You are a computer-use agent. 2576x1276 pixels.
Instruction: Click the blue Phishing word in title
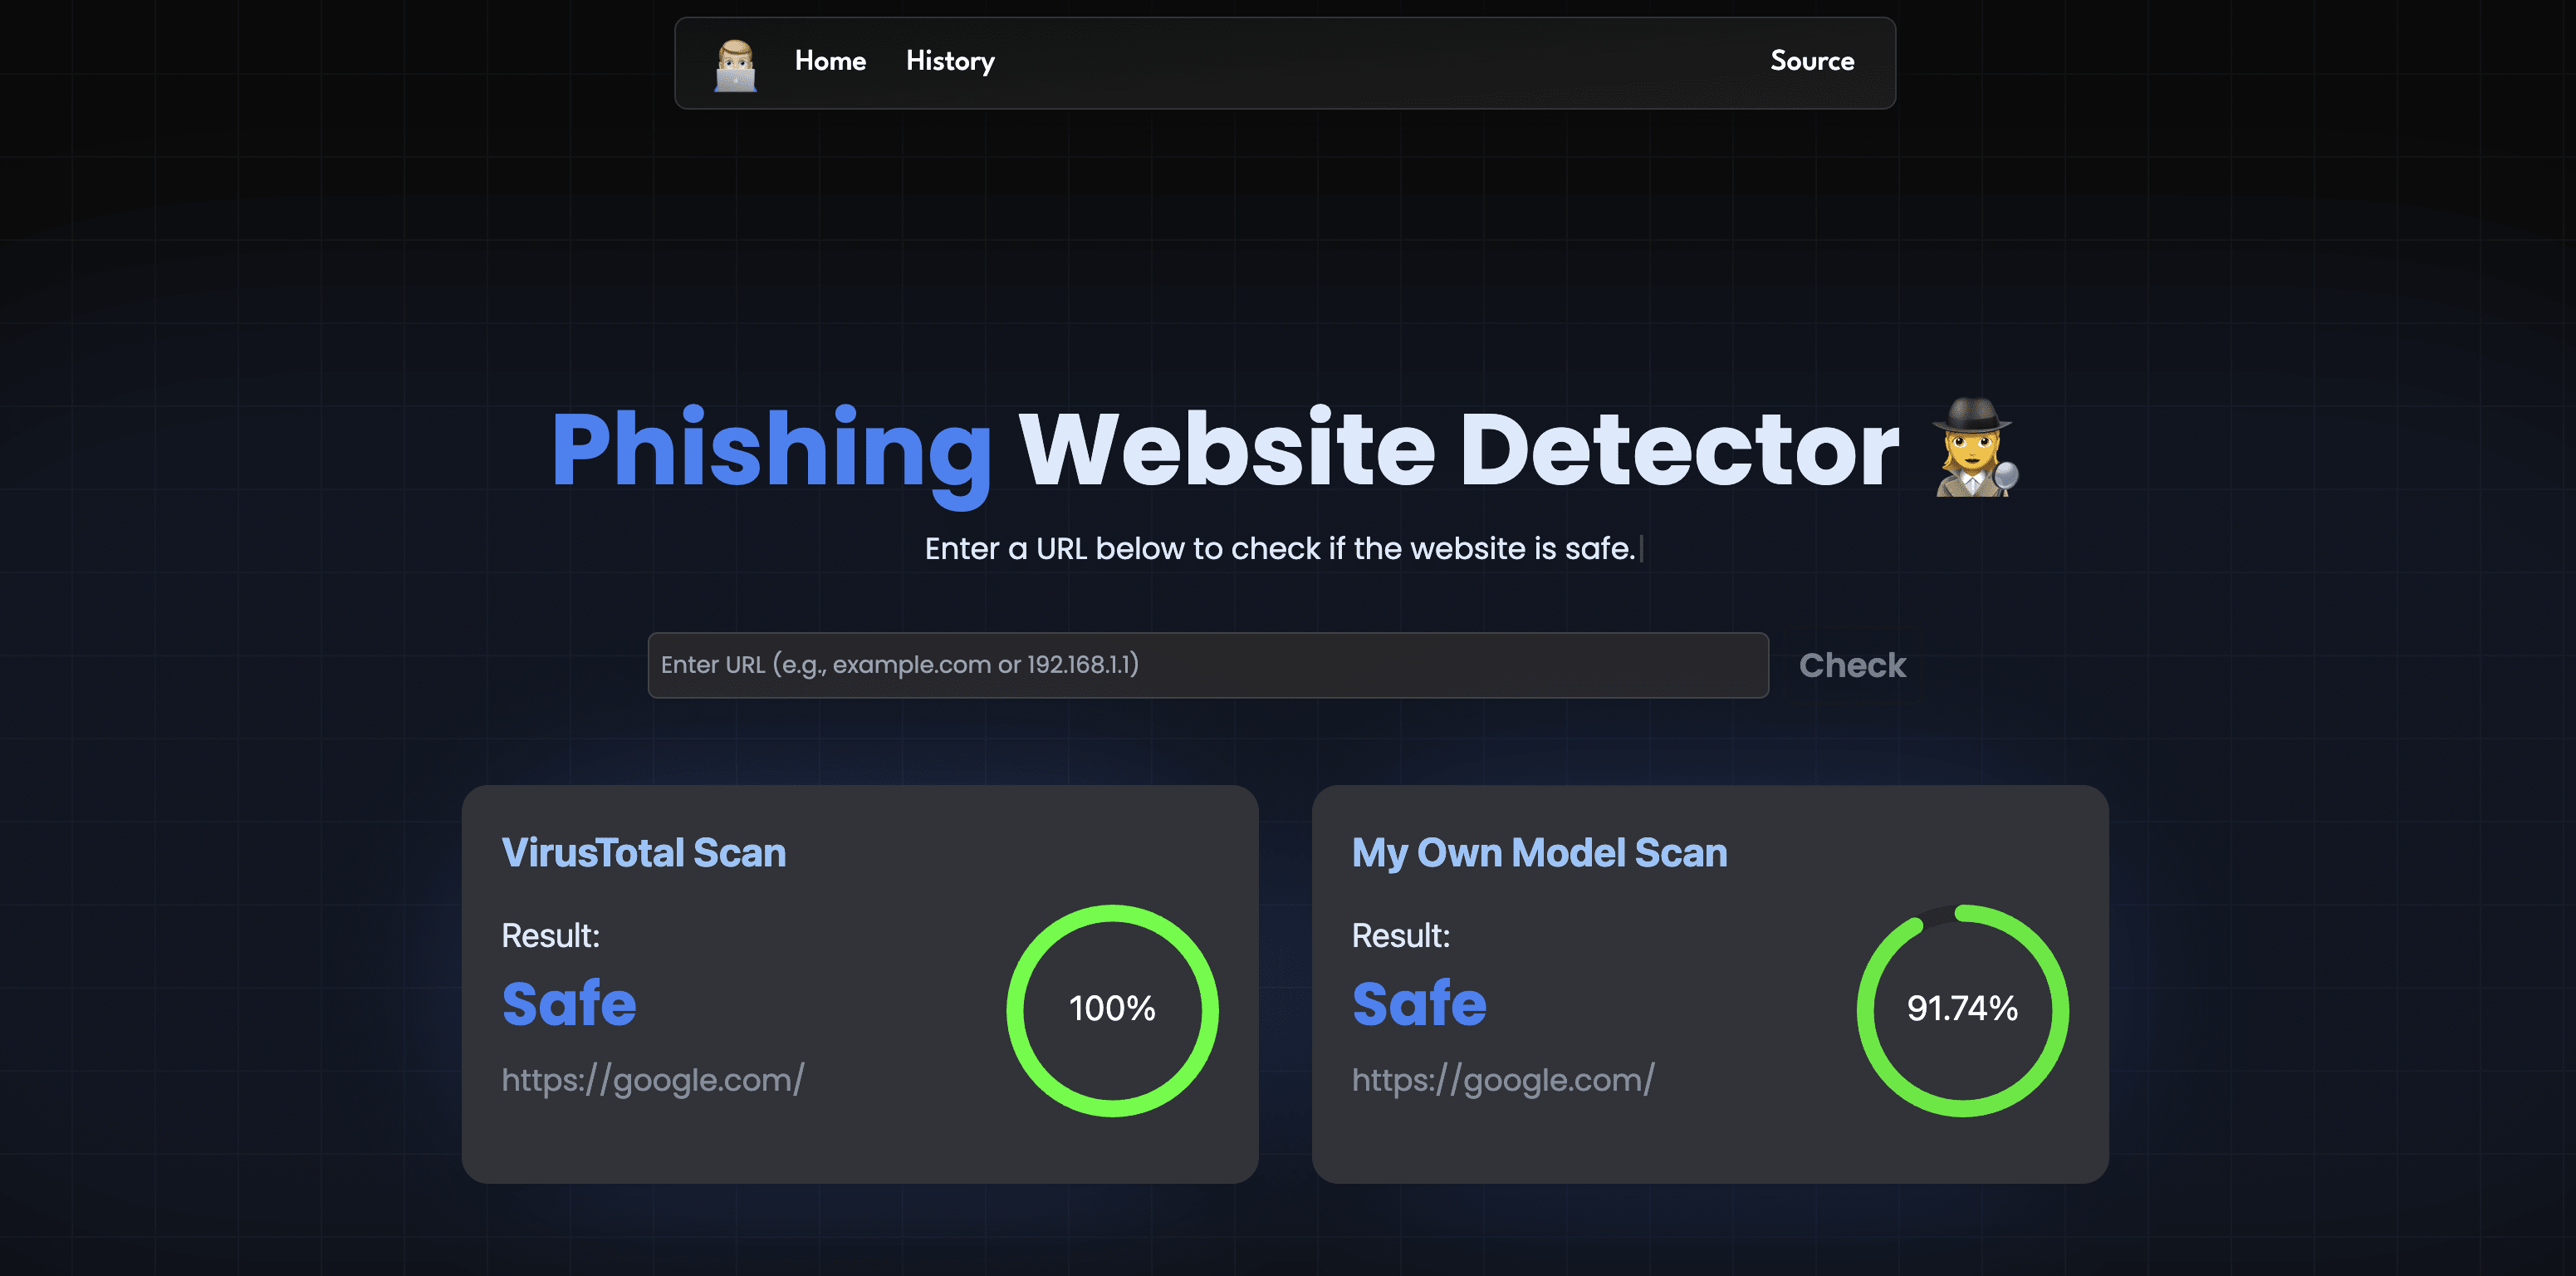click(x=771, y=450)
